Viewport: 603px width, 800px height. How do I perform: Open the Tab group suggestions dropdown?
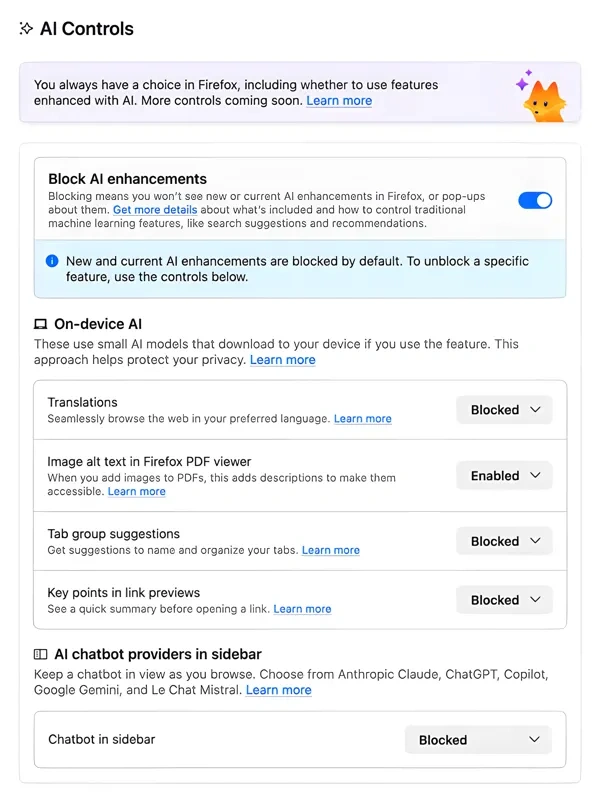click(x=504, y=541)
